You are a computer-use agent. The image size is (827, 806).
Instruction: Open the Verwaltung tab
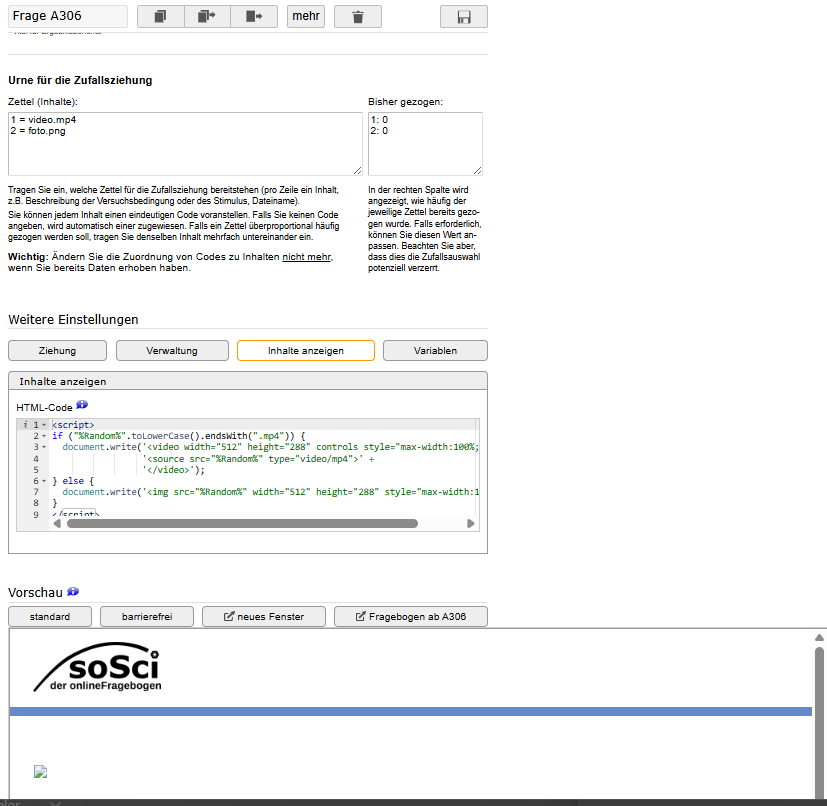click(x=172, y=351)
